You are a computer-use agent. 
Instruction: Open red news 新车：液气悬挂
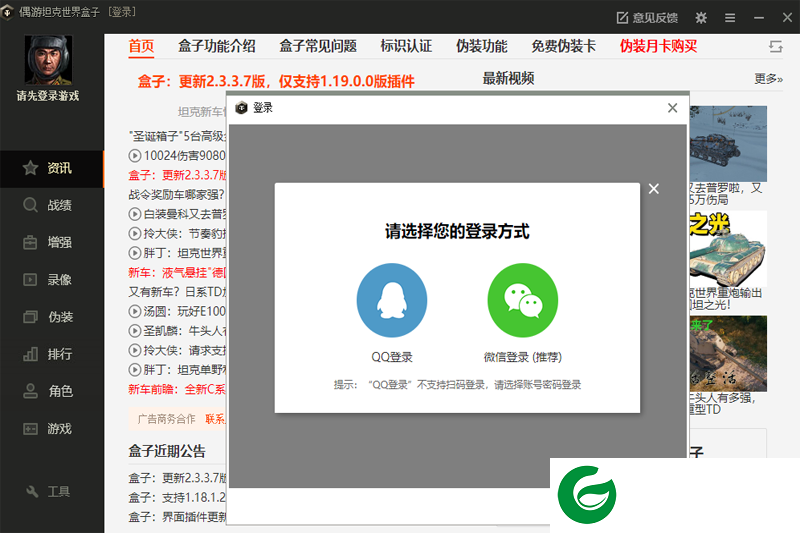tap(177, 273)
